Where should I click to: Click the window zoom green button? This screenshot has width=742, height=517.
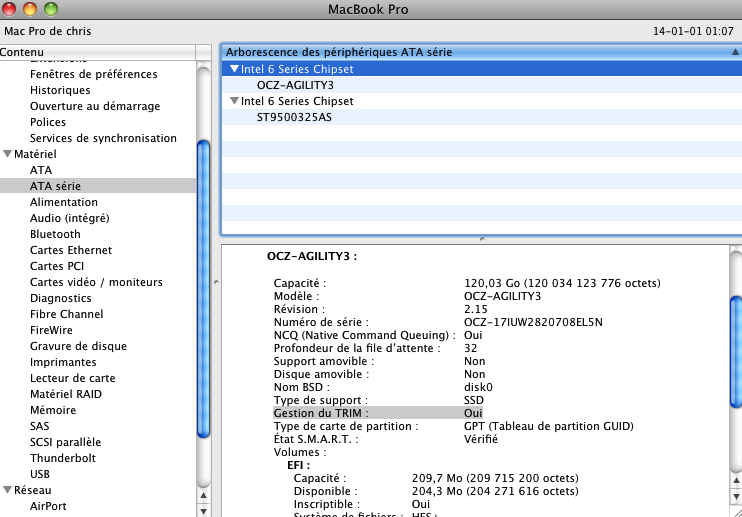[x=51, y=9]
